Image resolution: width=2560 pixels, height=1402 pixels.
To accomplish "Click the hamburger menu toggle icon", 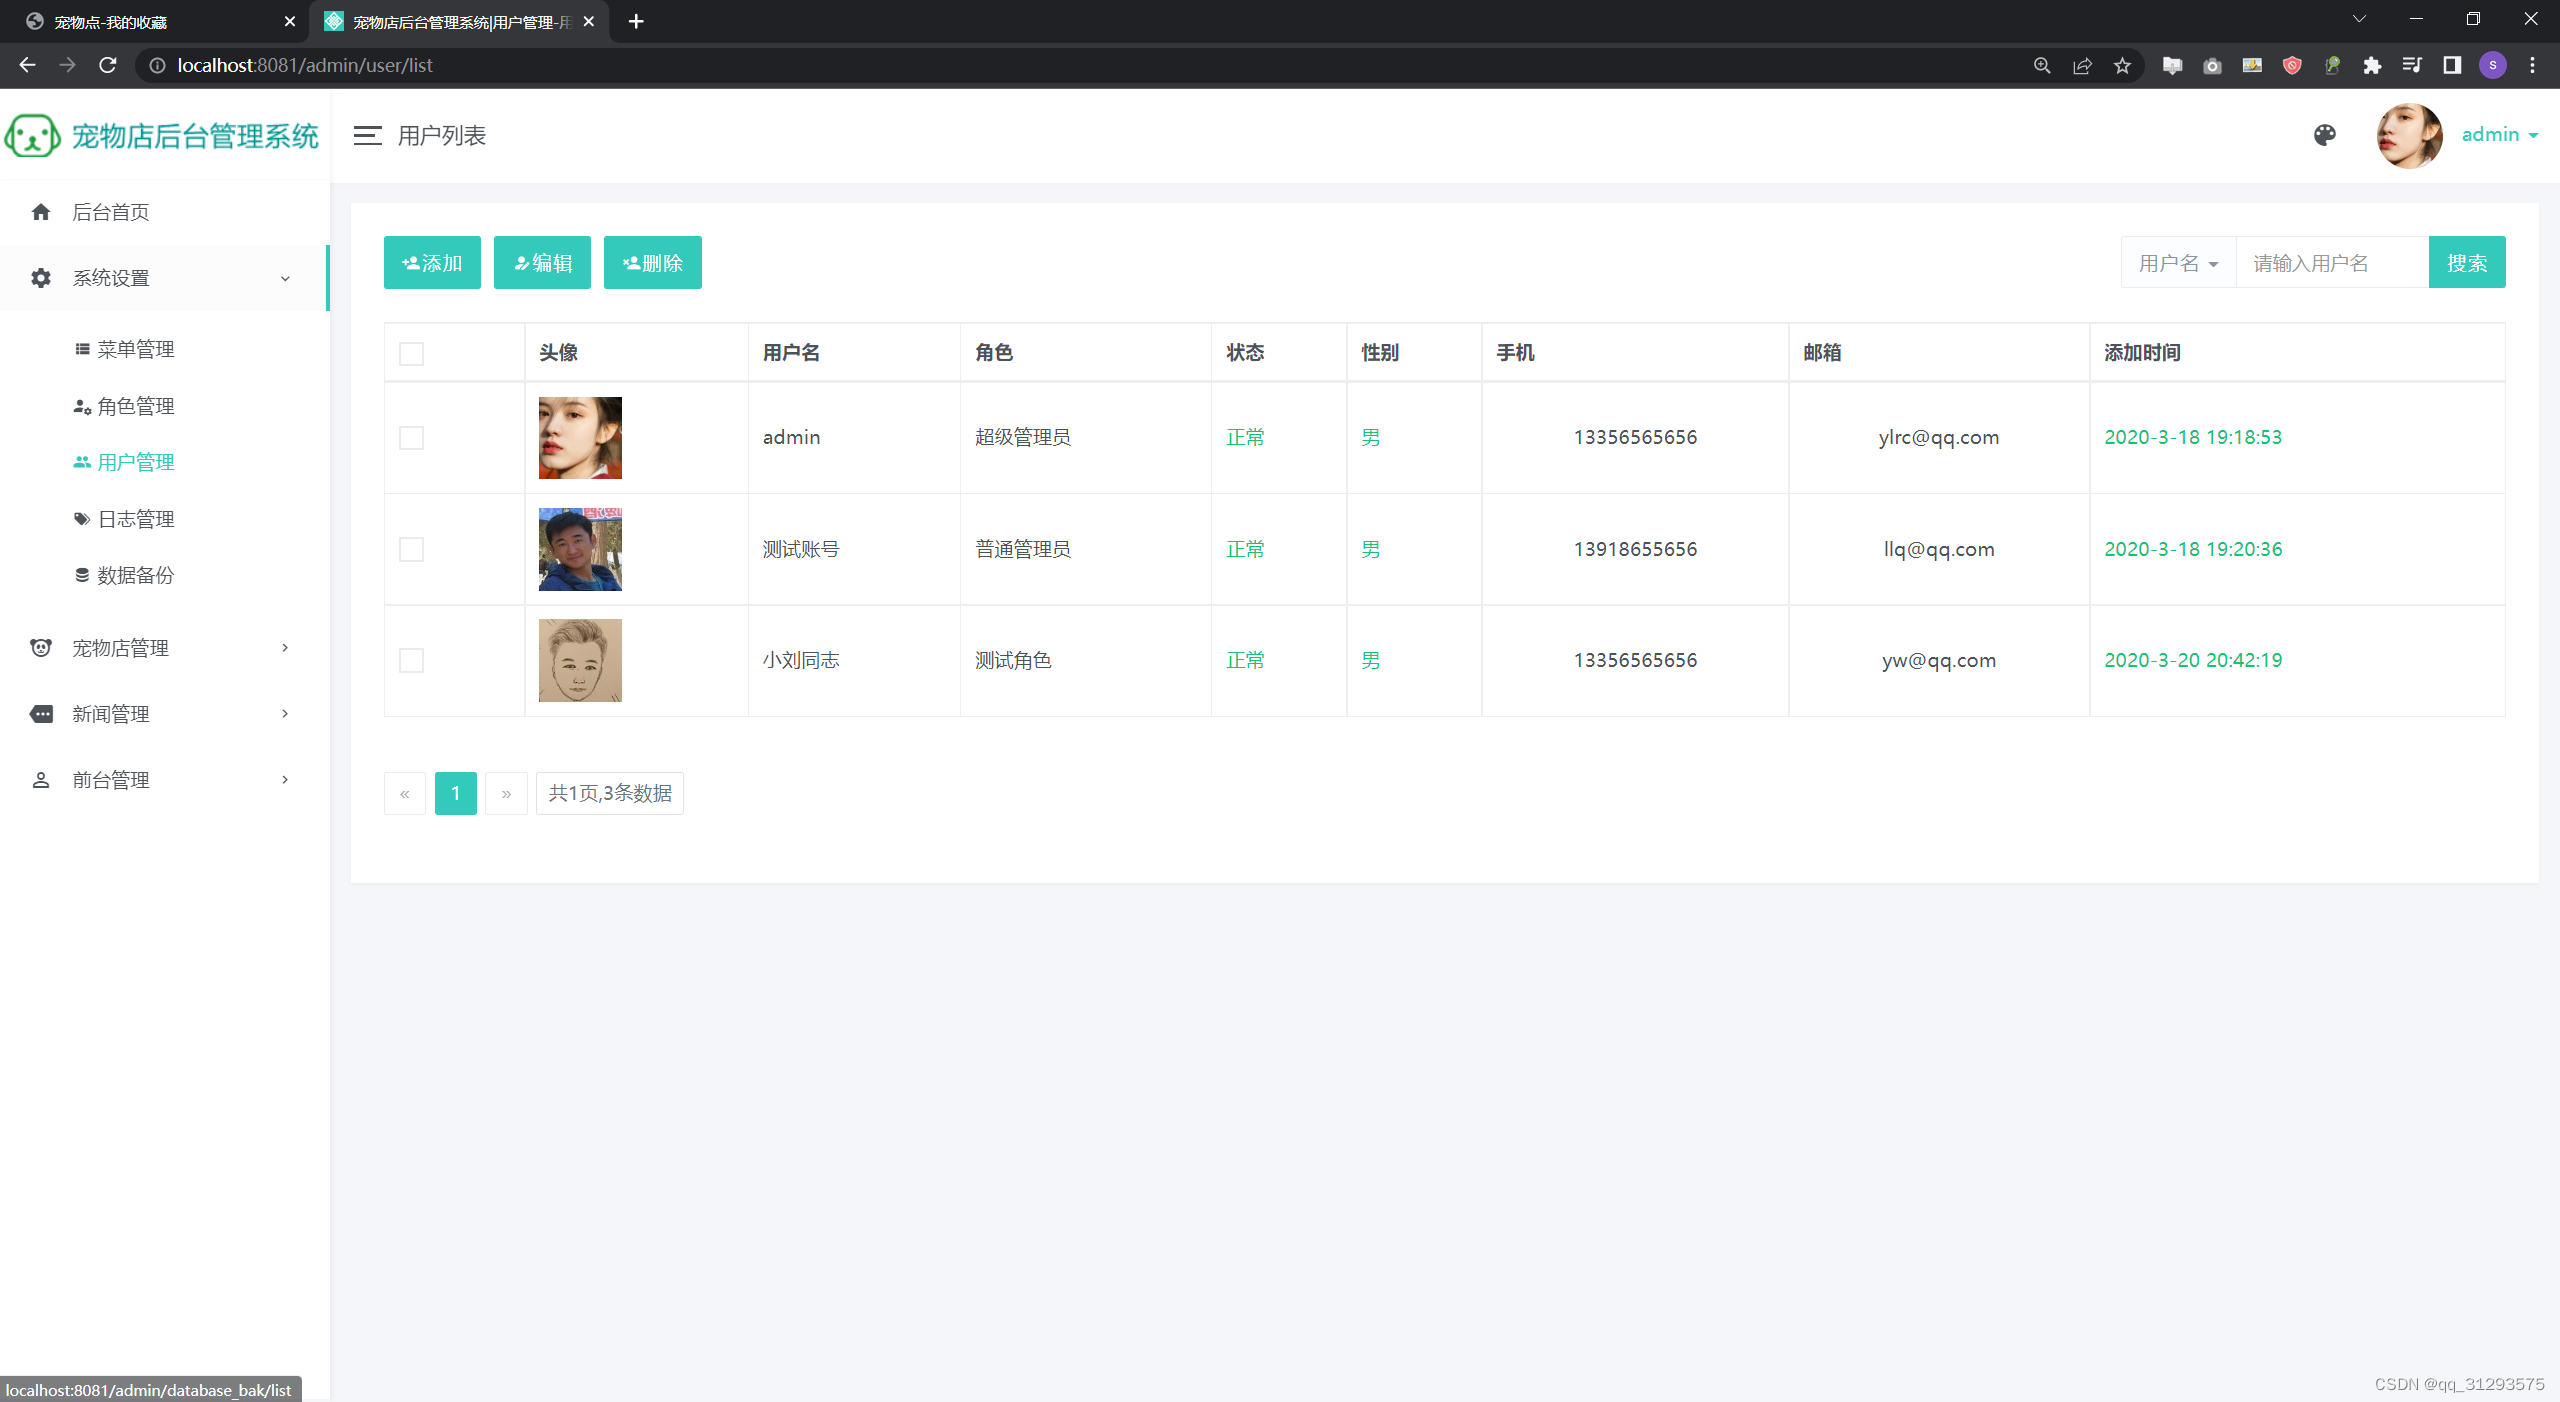I will click(x=367, y=136).
